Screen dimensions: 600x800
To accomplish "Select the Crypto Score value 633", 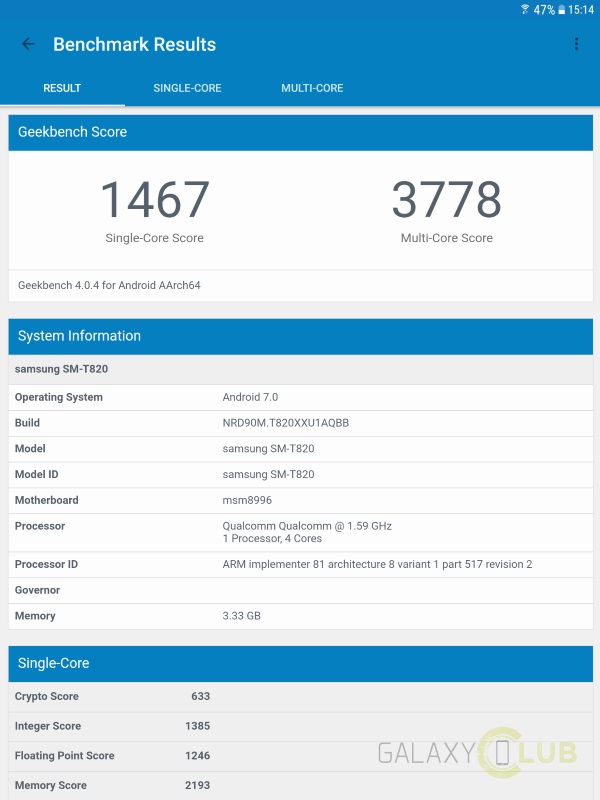I will [x=201, y=696].
